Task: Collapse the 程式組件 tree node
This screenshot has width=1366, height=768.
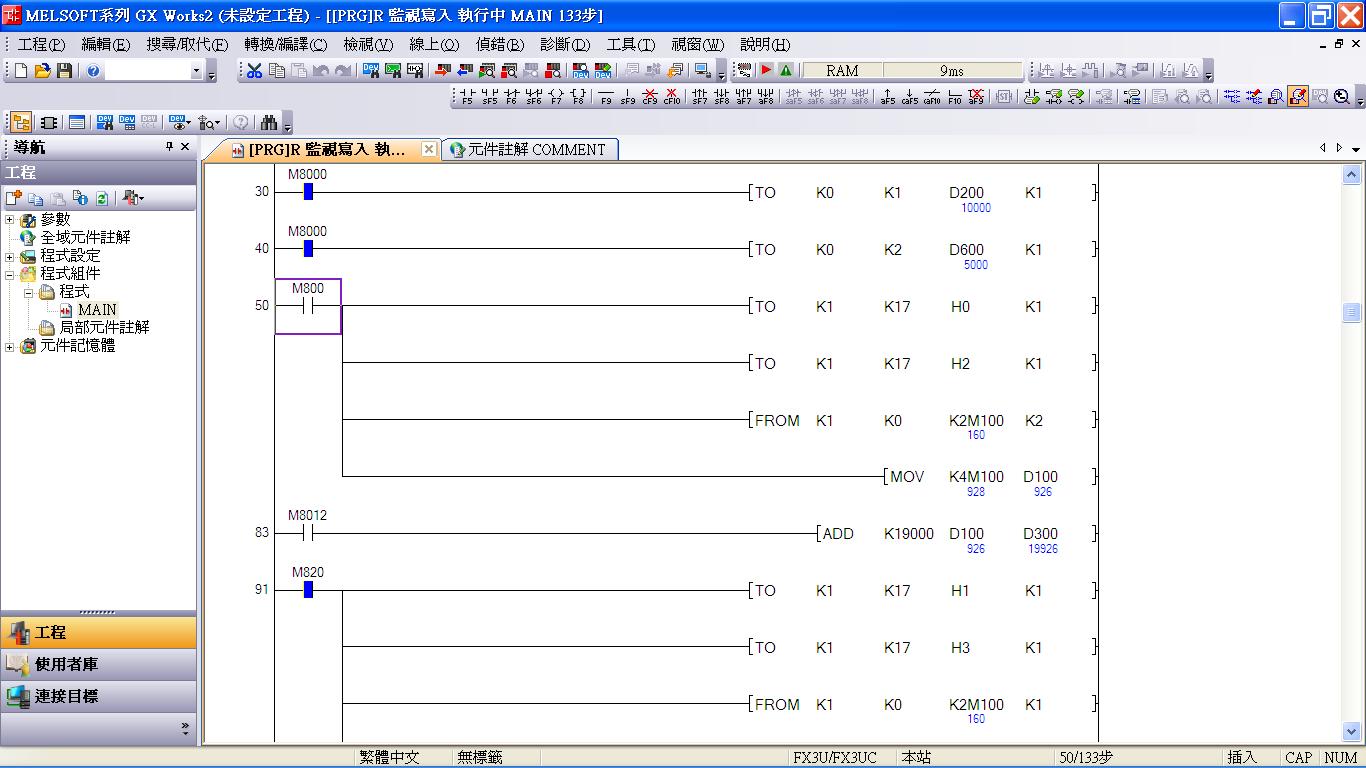Action: tap(10, 274)
